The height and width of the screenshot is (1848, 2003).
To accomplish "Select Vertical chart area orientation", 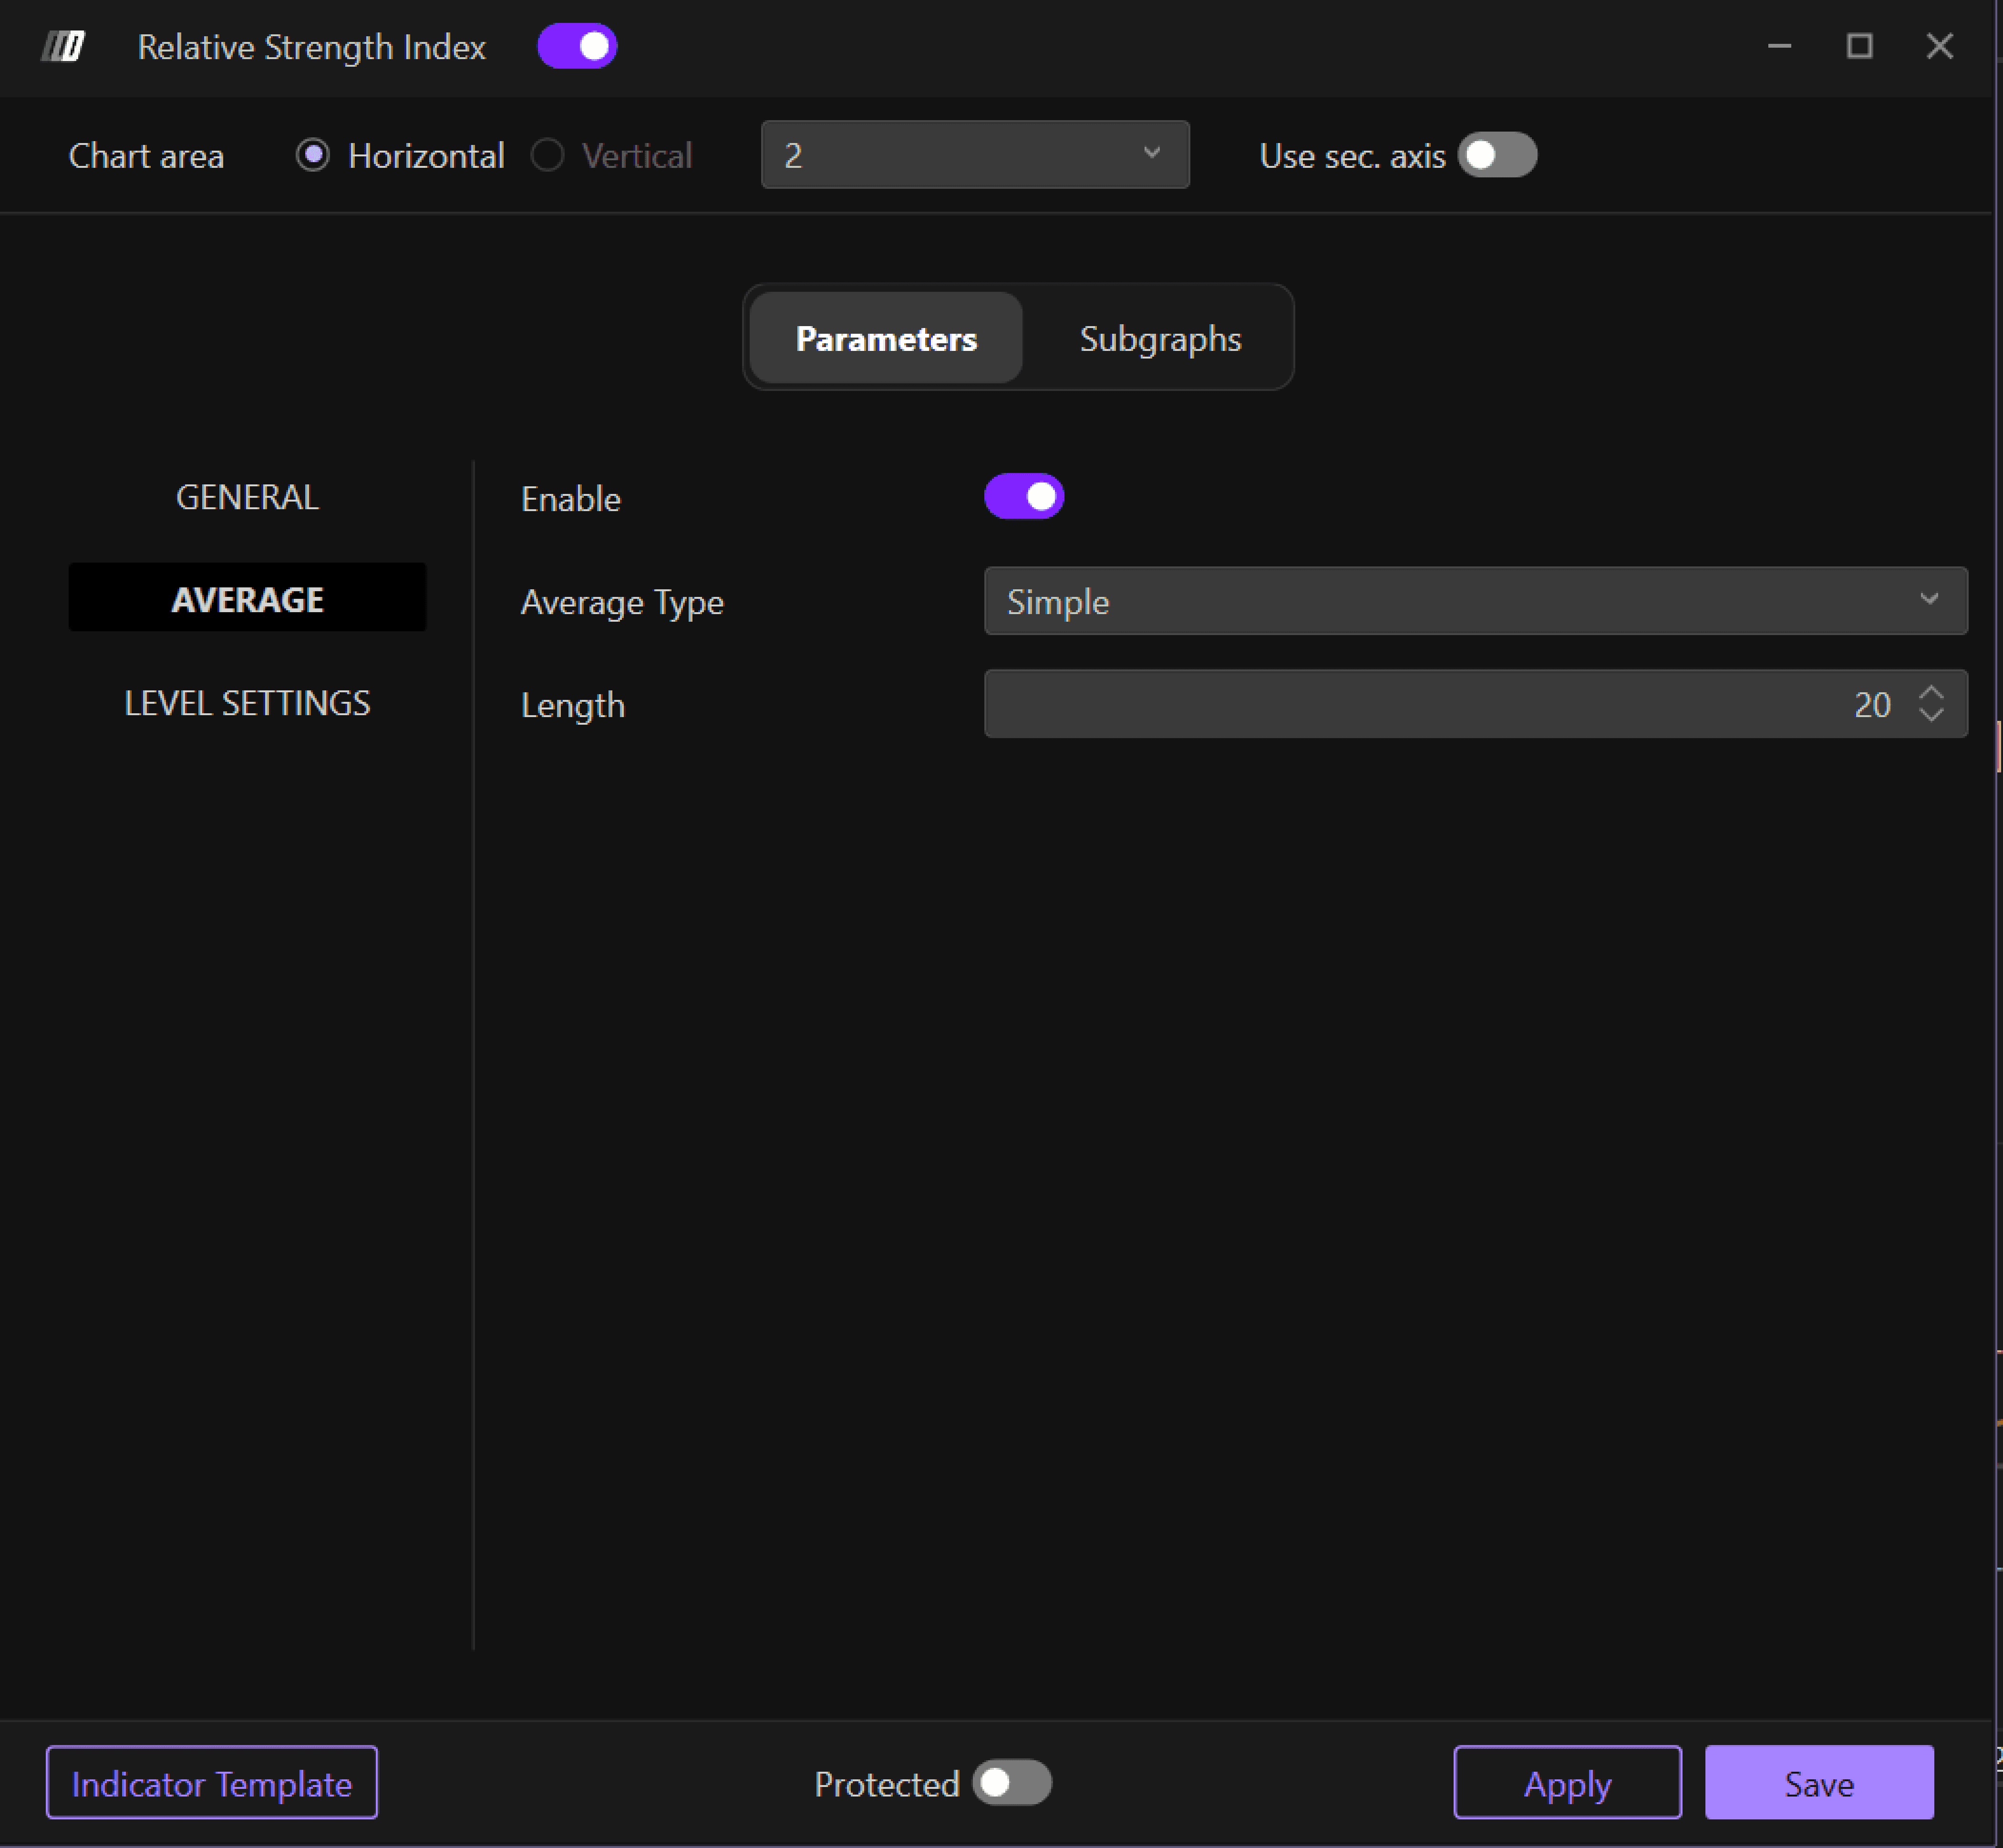I will [548, 155].
